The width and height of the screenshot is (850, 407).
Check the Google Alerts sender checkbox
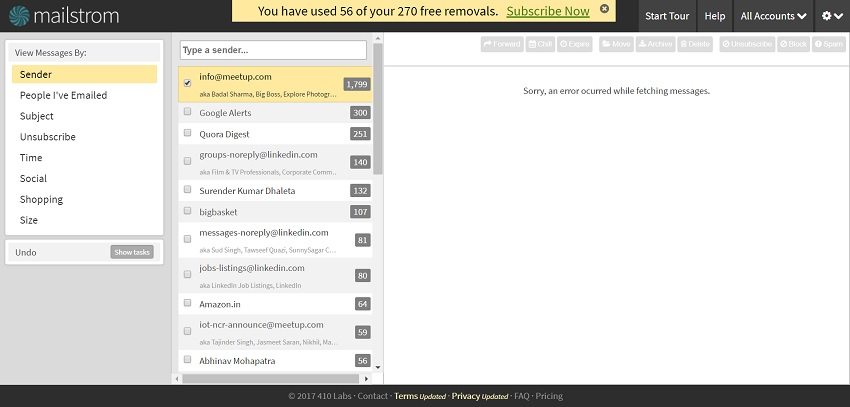pos(188,112)
